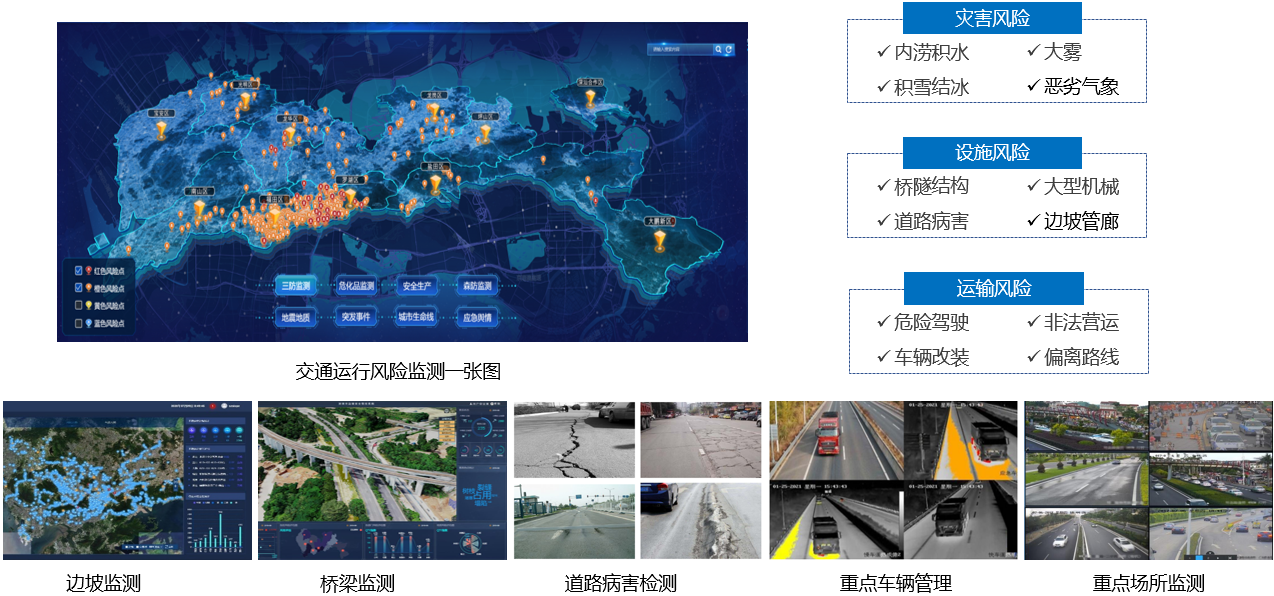Enable the 蓝色风险点 checkbox

pos(78,323)
